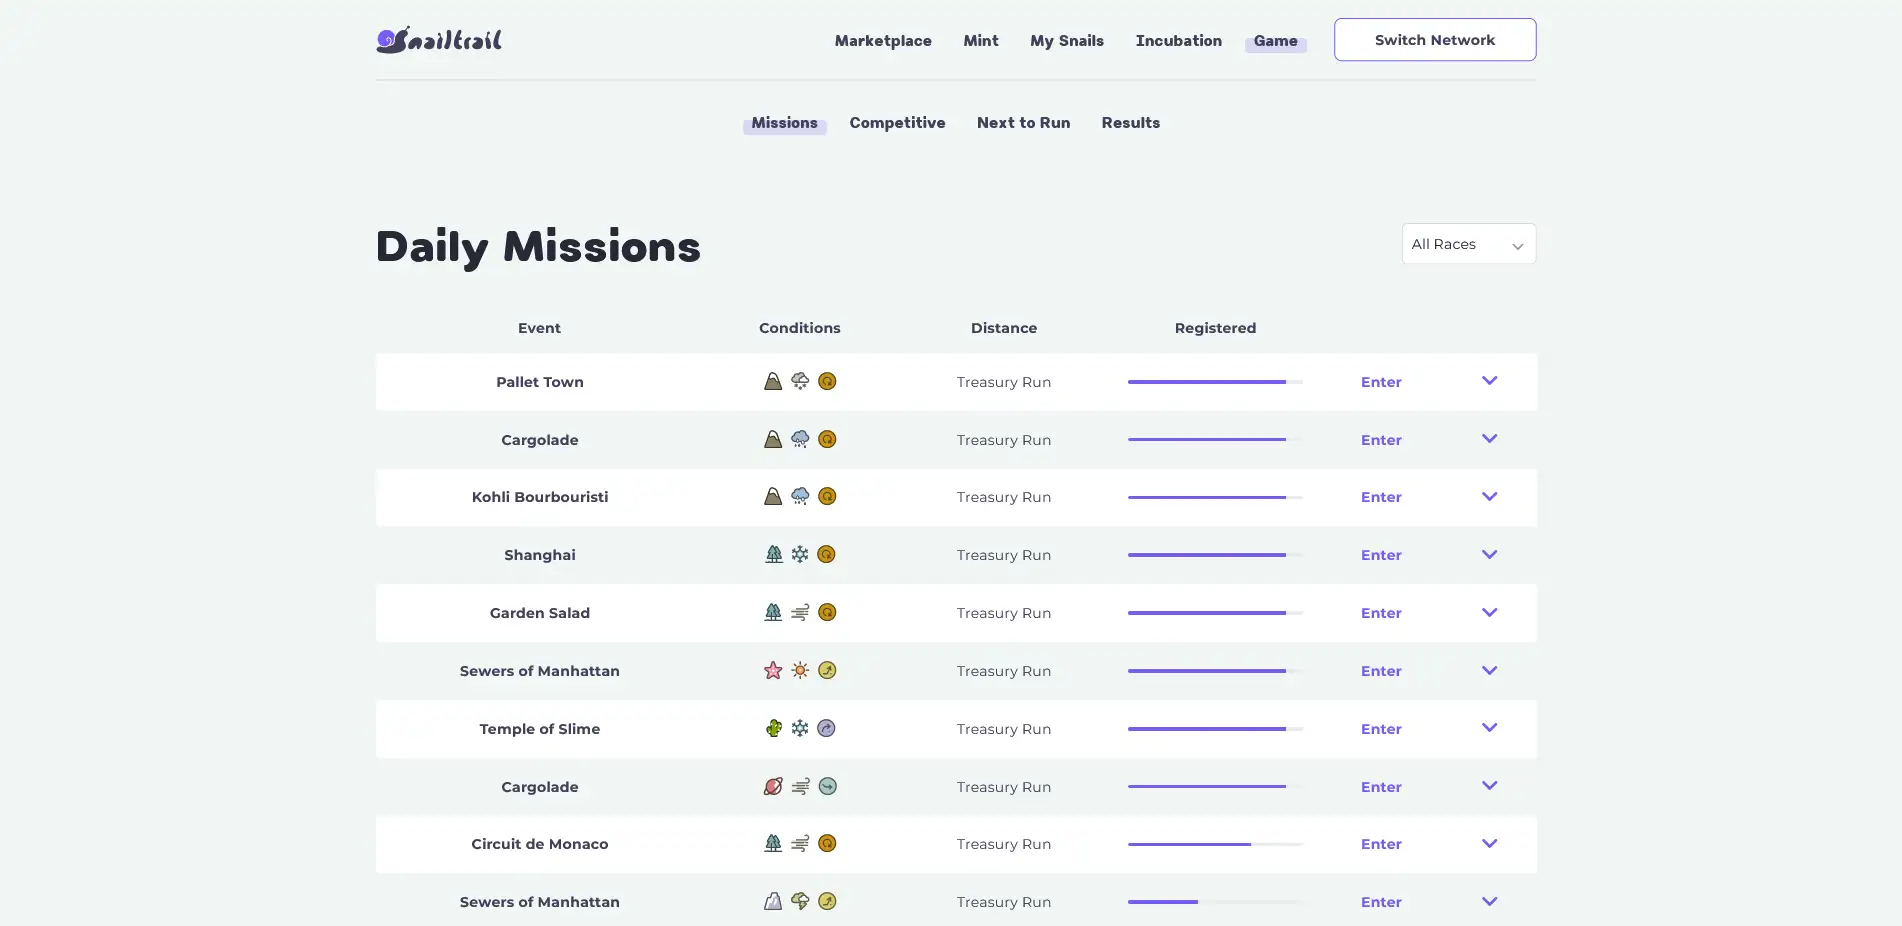Click the sun icon in Sewers of Manhattan row

click(x=800, y=670)
